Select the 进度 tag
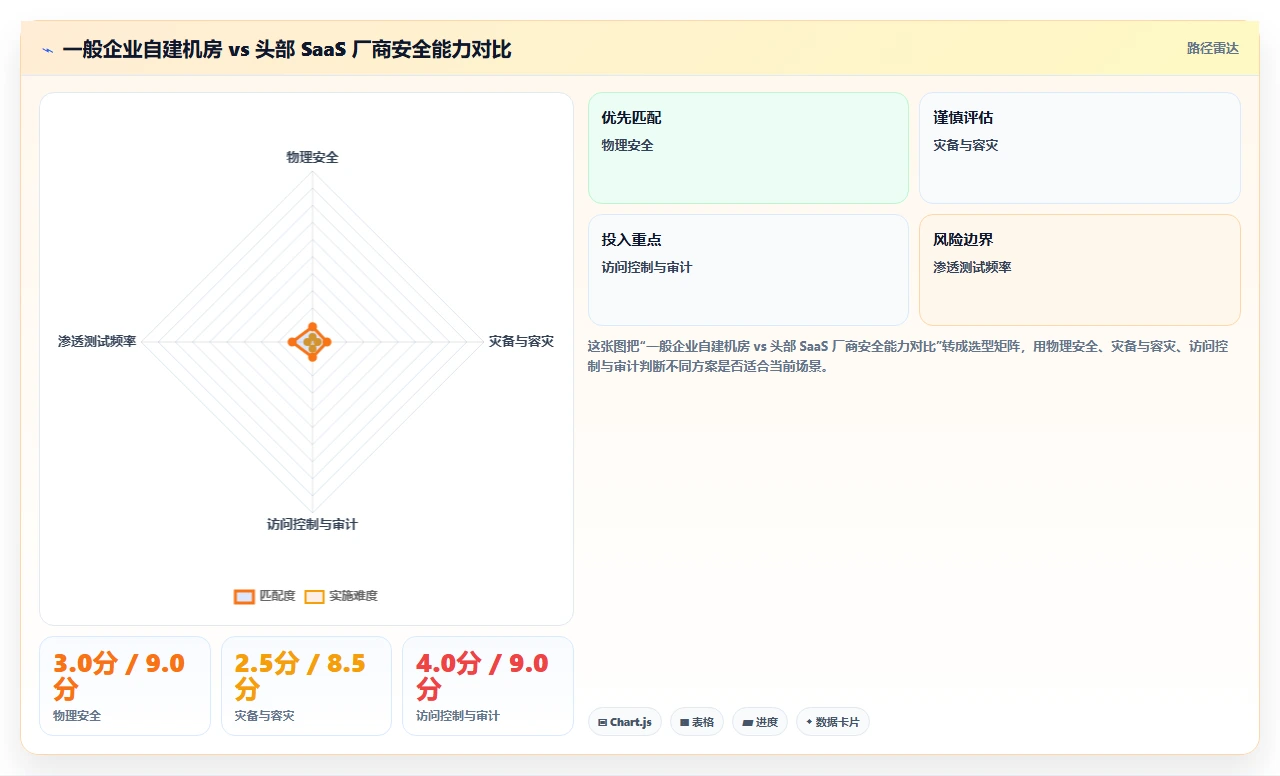The image size is (1280, 776). point(760,722)
